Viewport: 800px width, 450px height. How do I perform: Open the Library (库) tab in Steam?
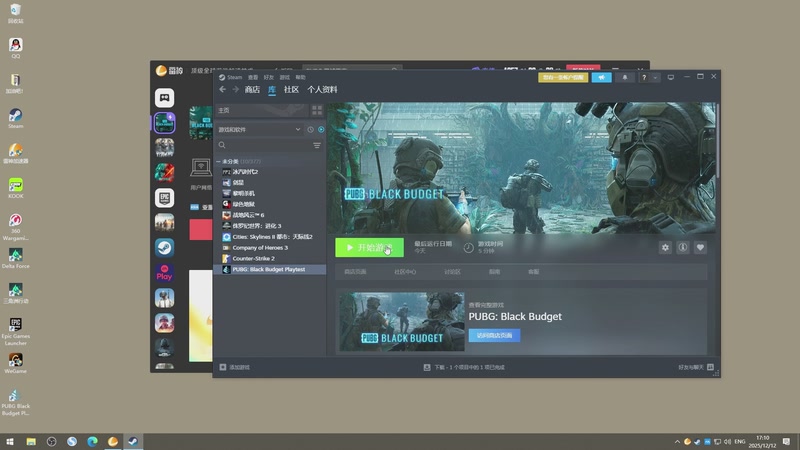(x=272, y=89)
